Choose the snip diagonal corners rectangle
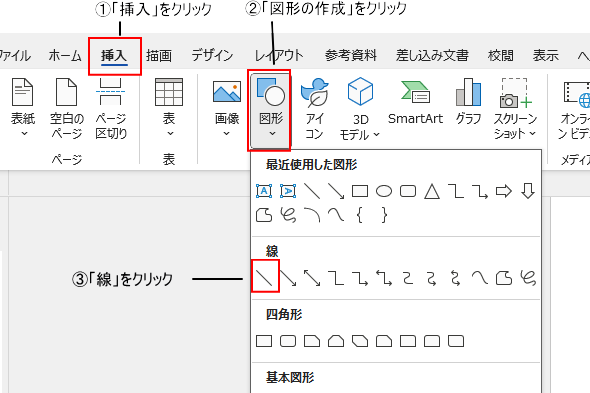 click(360, 341)
